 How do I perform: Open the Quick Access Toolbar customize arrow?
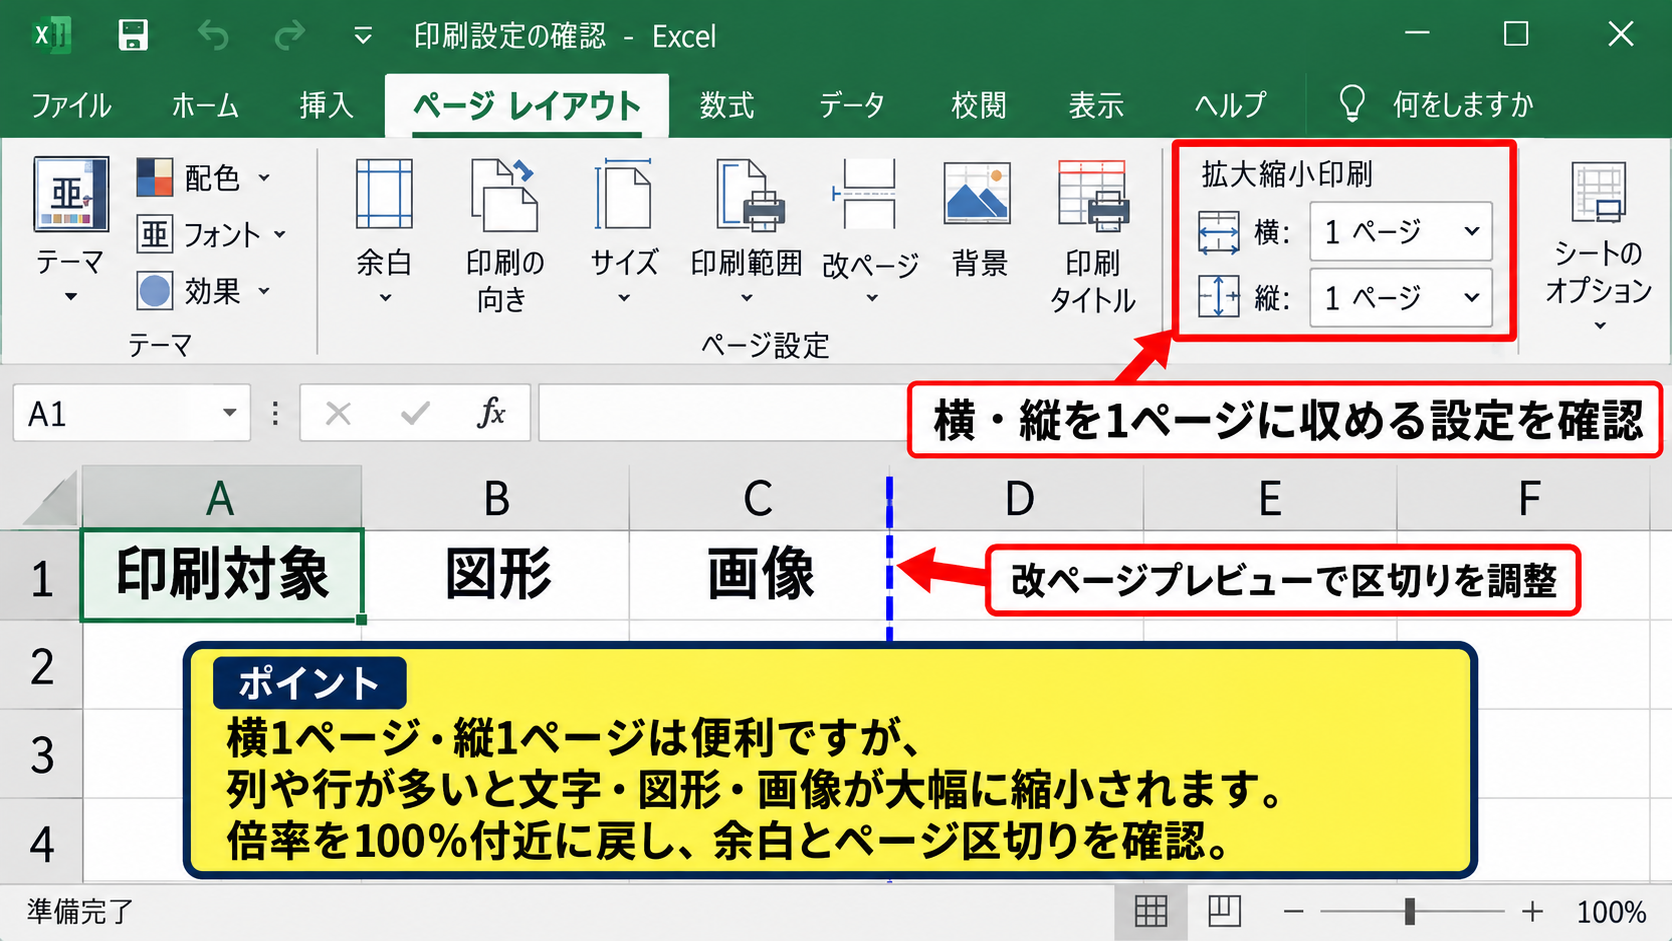point(363,37)
